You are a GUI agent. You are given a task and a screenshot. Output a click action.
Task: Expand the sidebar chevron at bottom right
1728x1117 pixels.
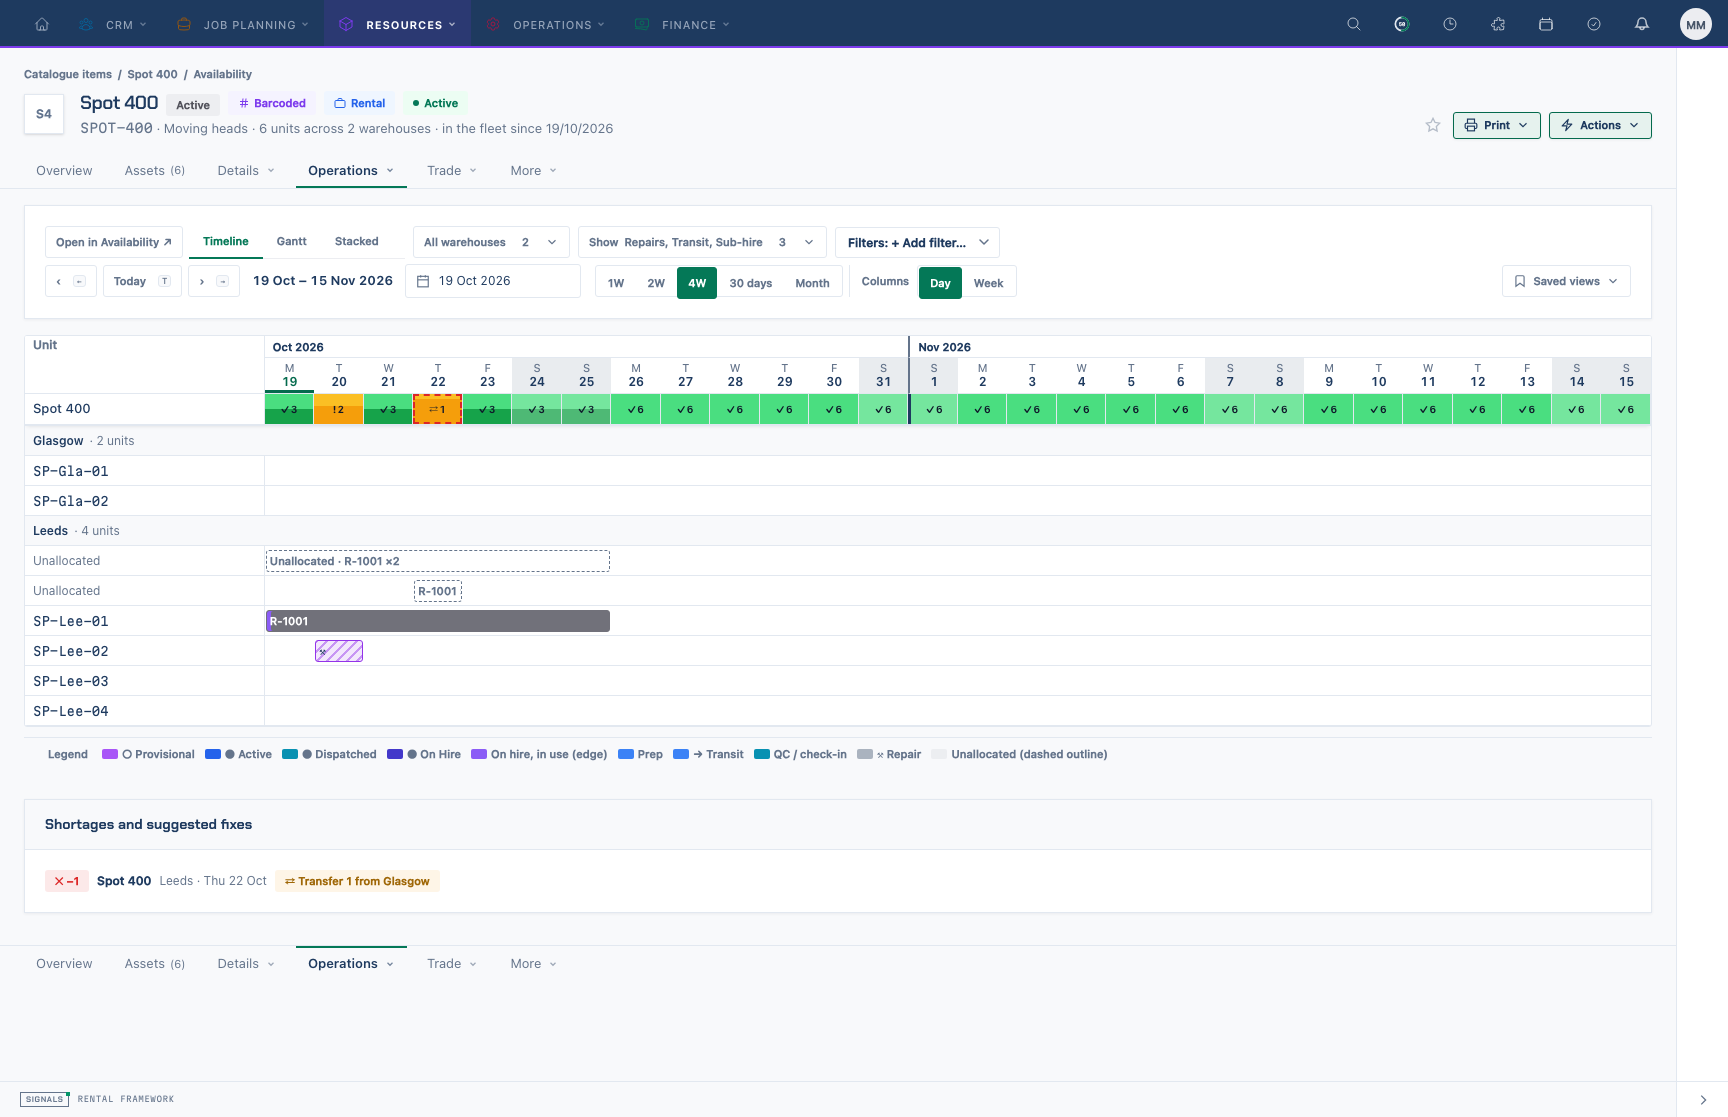(1703, 1099)
